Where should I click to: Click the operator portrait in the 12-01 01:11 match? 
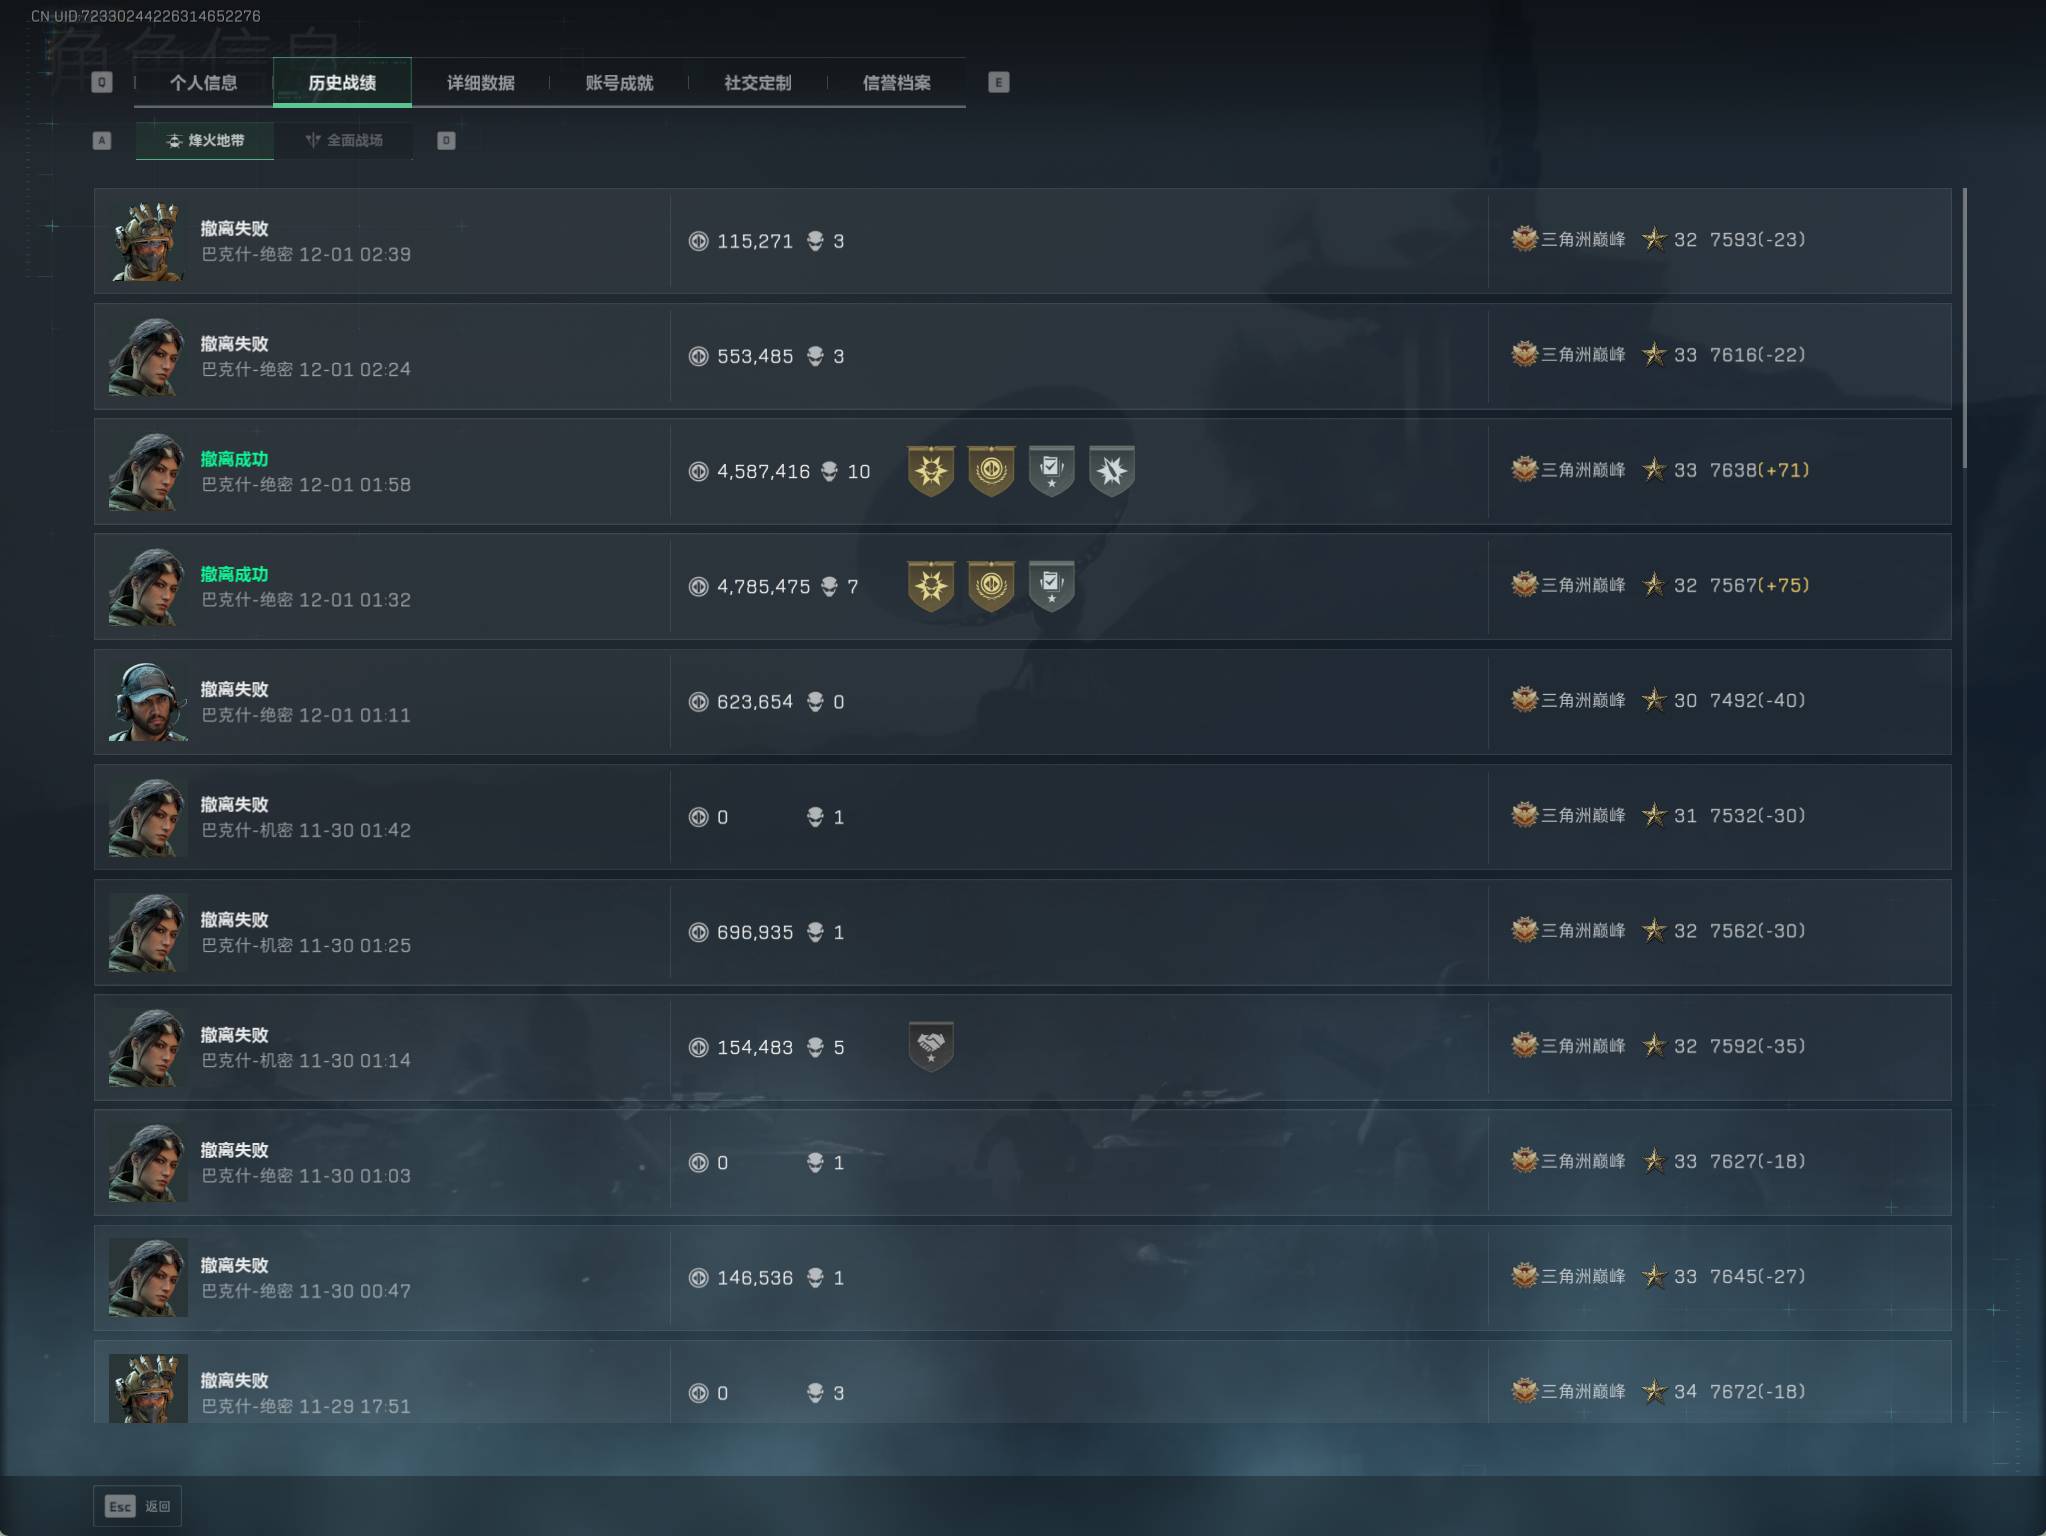(148, 702)
